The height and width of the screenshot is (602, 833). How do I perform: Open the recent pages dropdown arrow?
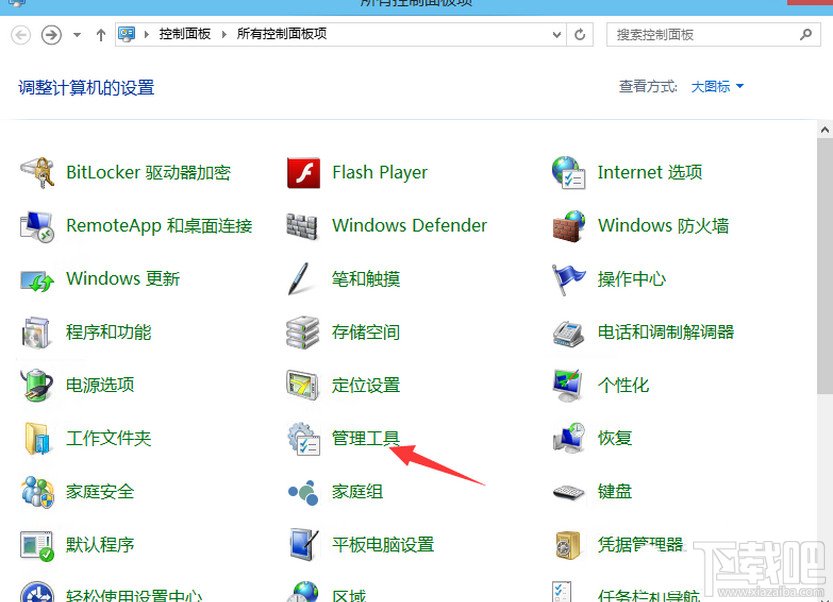76,33
